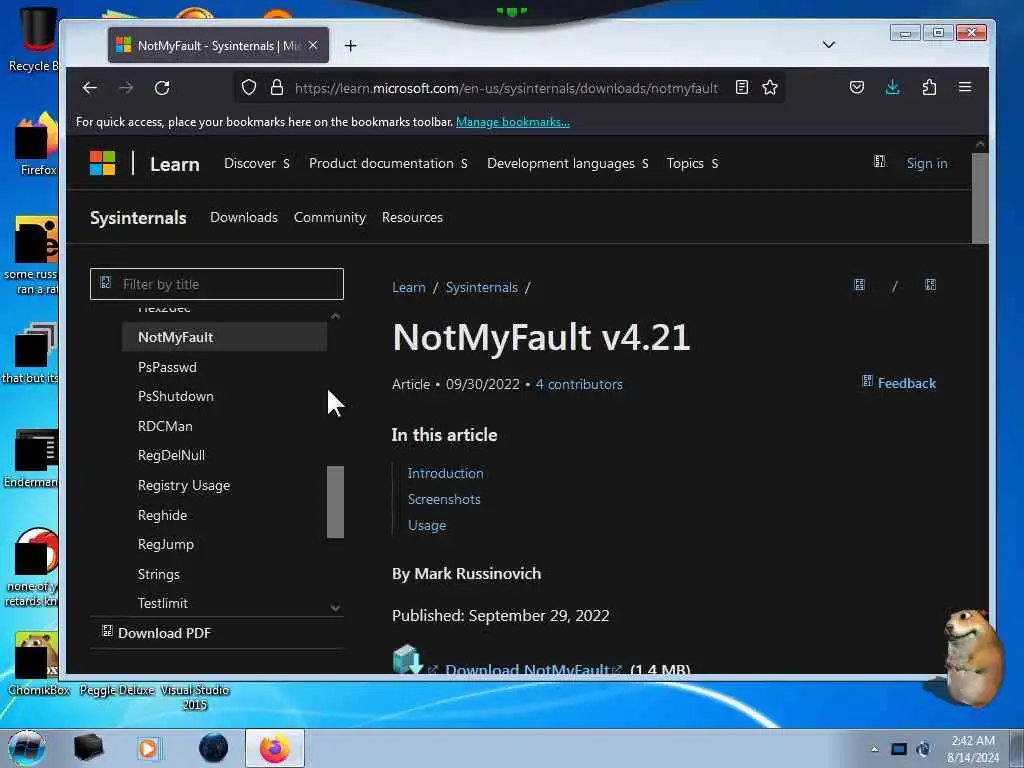Click the Download PDF button
Viewport: 1024px width, 768px height.
(x=157, y=632)
